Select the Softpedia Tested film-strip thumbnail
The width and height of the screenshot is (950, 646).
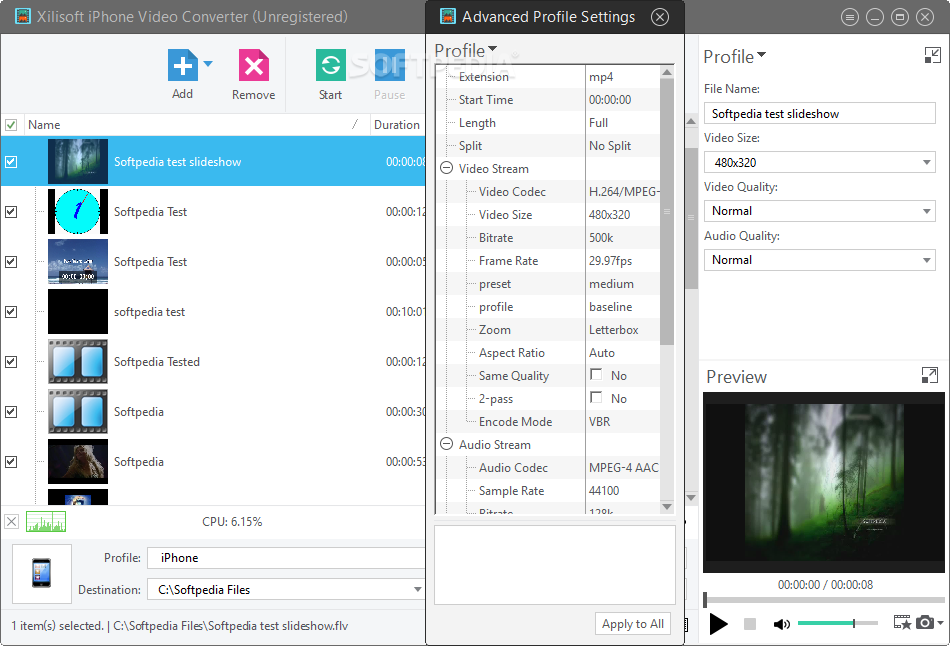click(x=78, y=362)
